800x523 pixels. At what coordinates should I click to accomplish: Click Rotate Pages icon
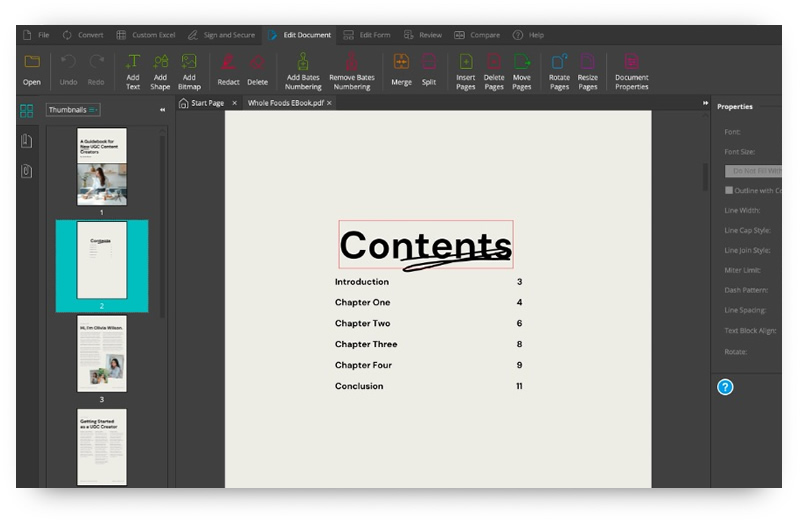point(559,62)
